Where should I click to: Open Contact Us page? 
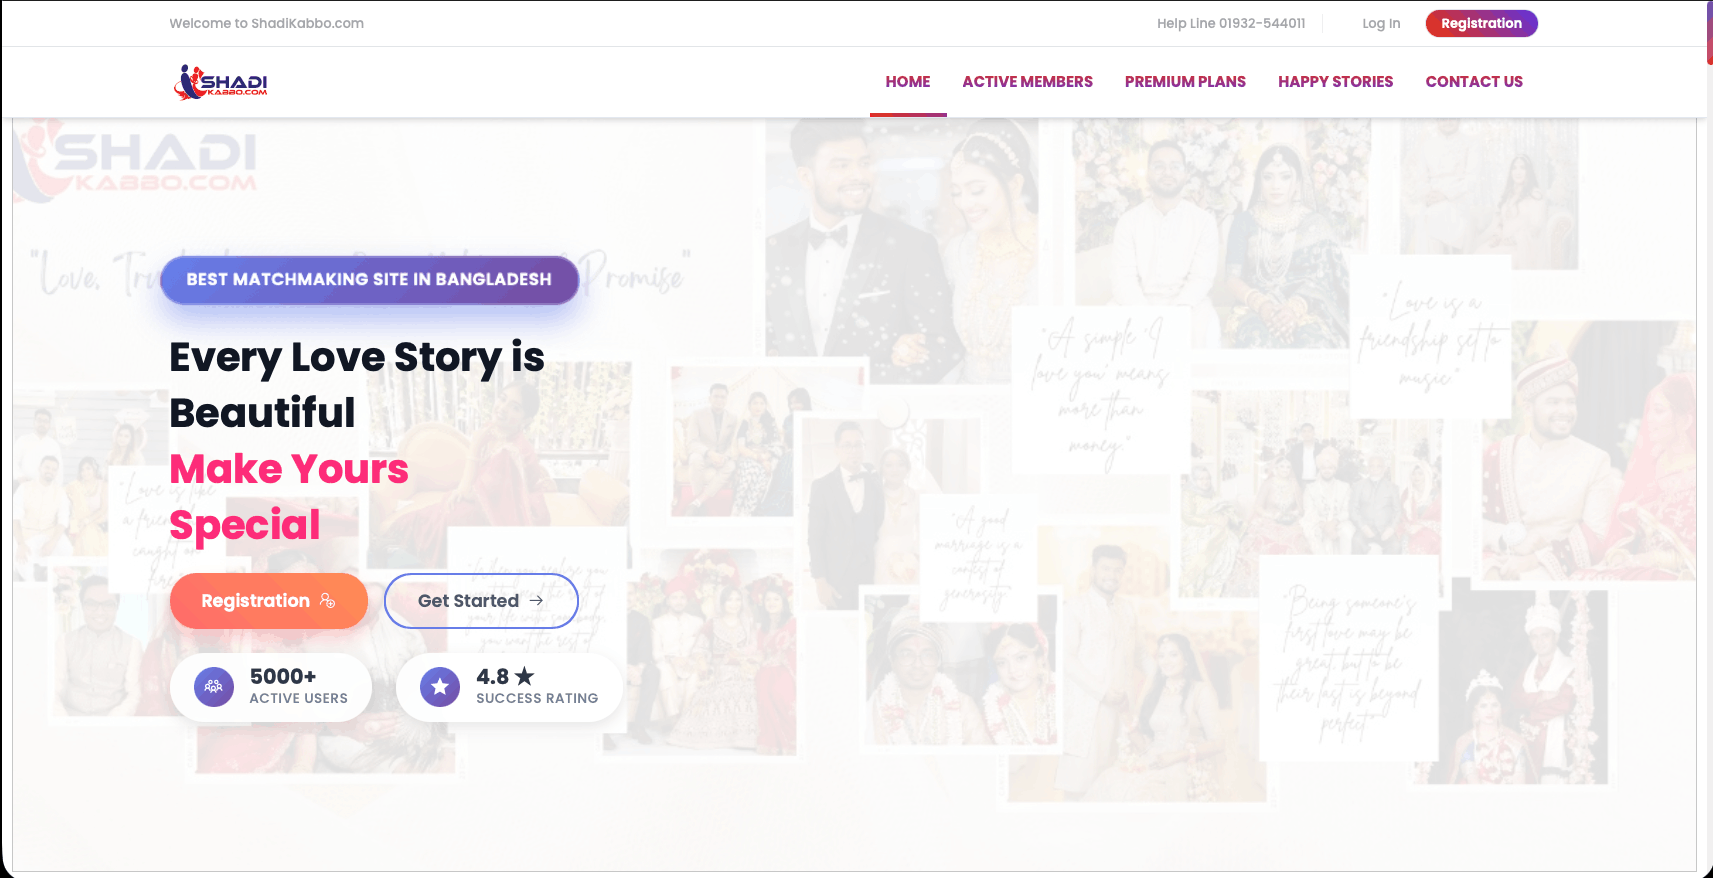(1474, 82)
